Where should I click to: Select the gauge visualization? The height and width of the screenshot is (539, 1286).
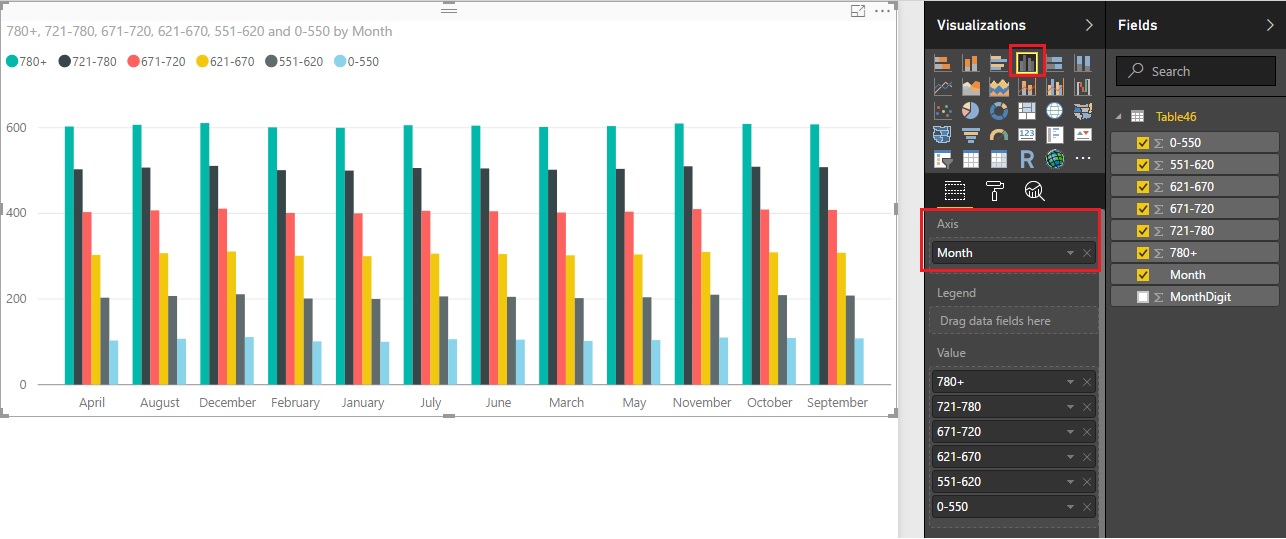coord(998,135)
